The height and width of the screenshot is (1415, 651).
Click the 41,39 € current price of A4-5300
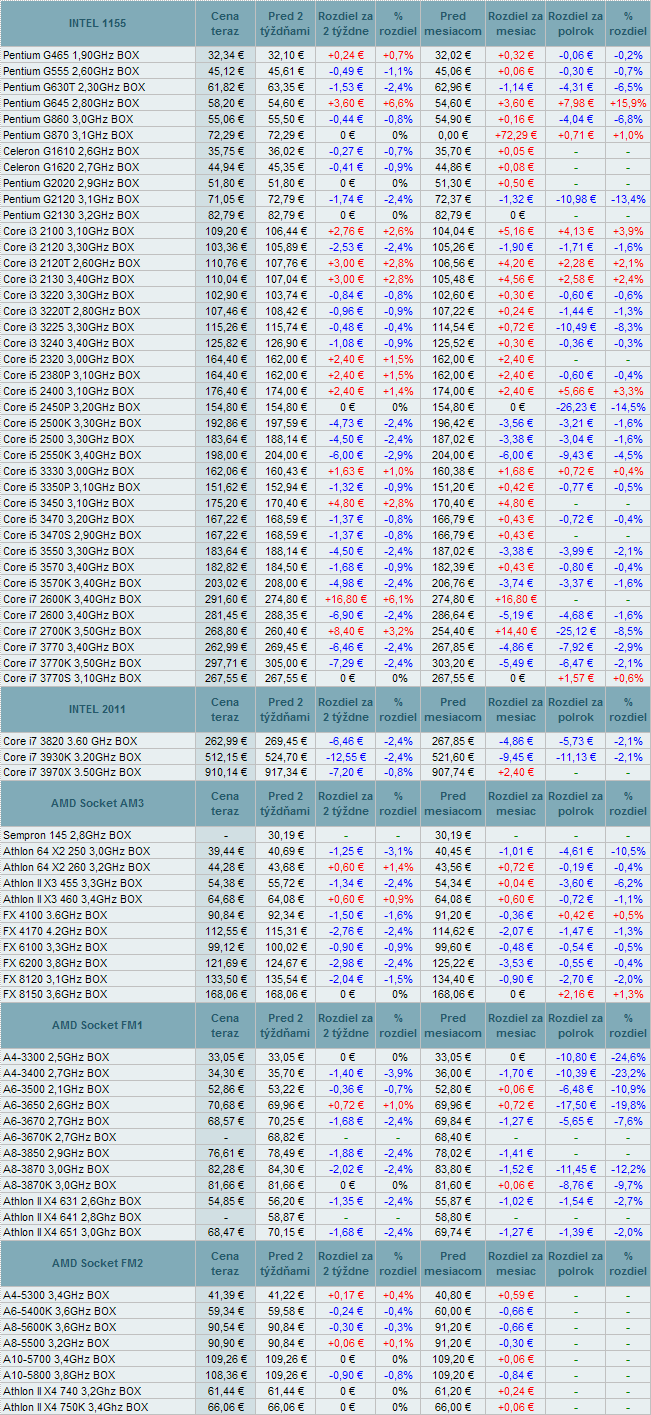(225, 1294)
